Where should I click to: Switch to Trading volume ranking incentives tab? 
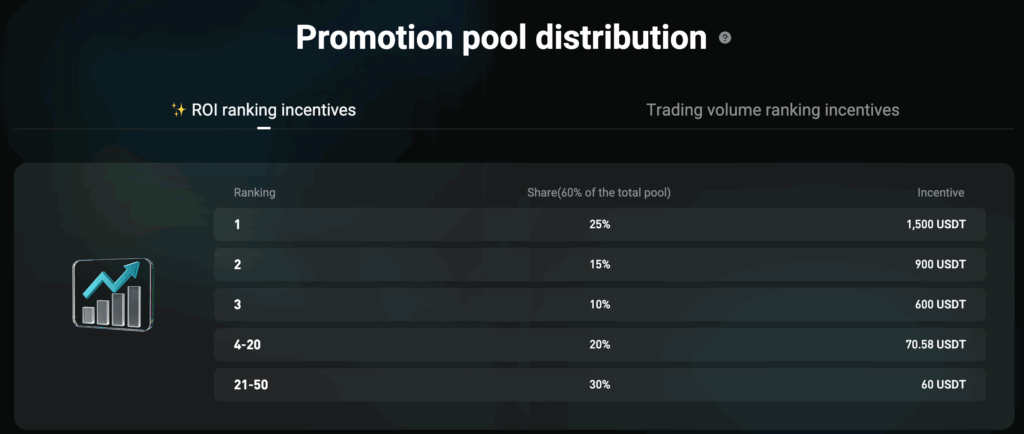[772, 110]
